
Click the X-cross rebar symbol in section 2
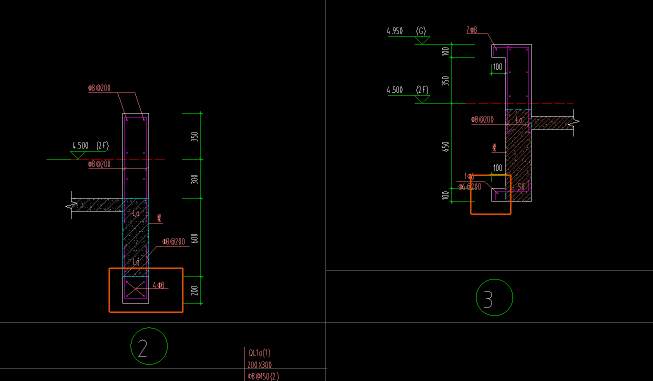[136, 288]
